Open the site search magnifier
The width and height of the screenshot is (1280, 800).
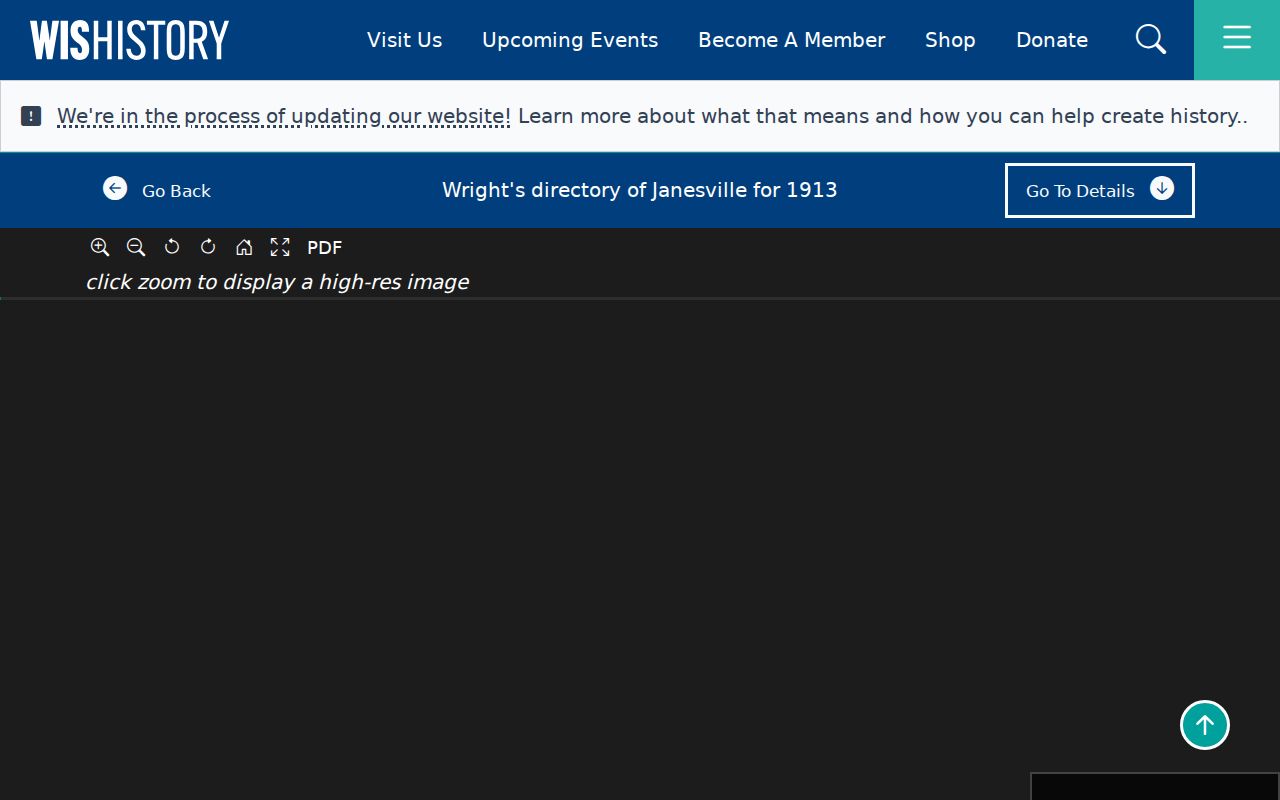tap(1151, 39)
